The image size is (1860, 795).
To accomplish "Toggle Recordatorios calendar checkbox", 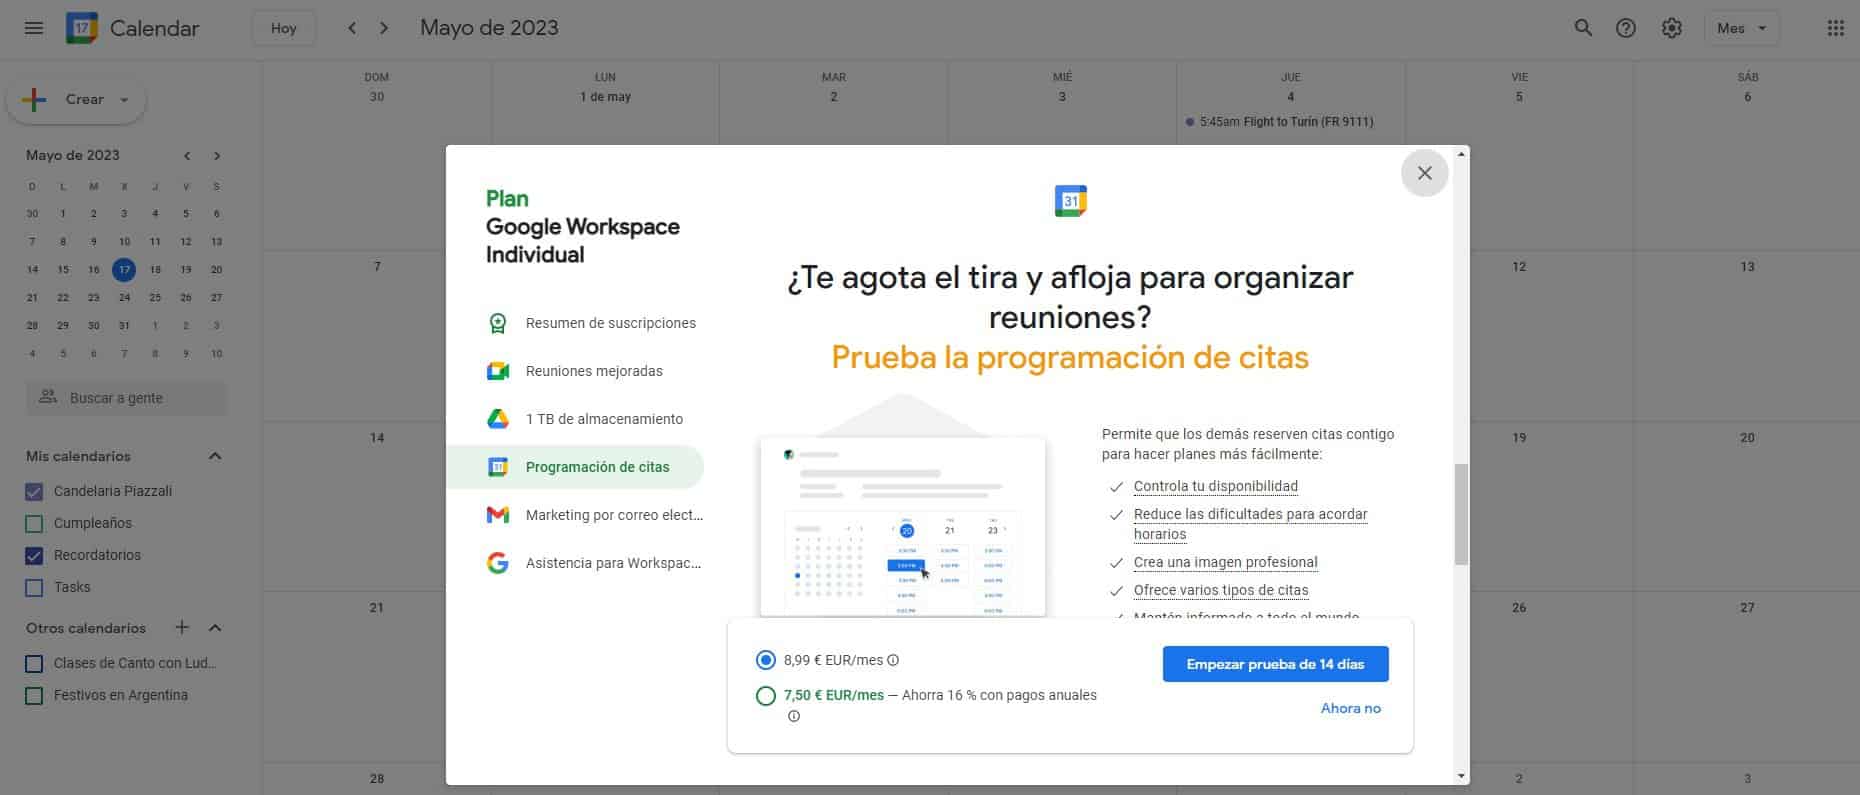I will pyautogui.click(x=34, y=555).
